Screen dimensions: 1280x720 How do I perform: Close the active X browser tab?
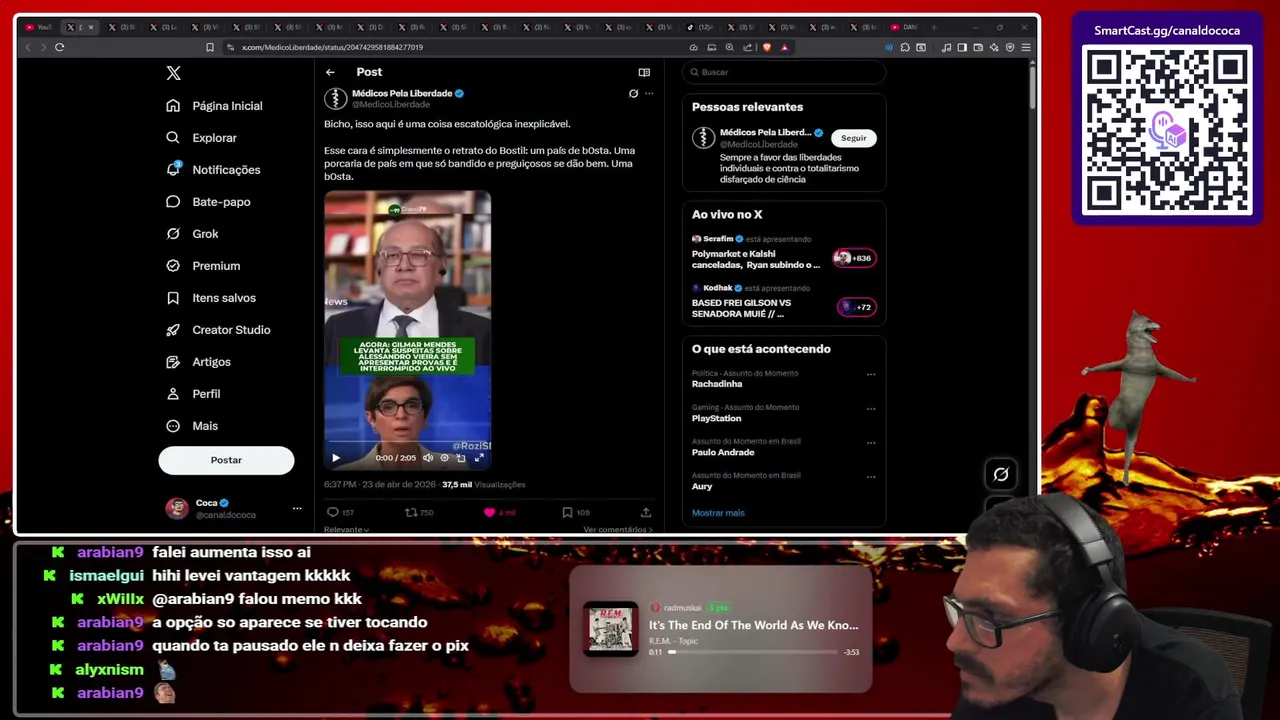click(91, 27)
